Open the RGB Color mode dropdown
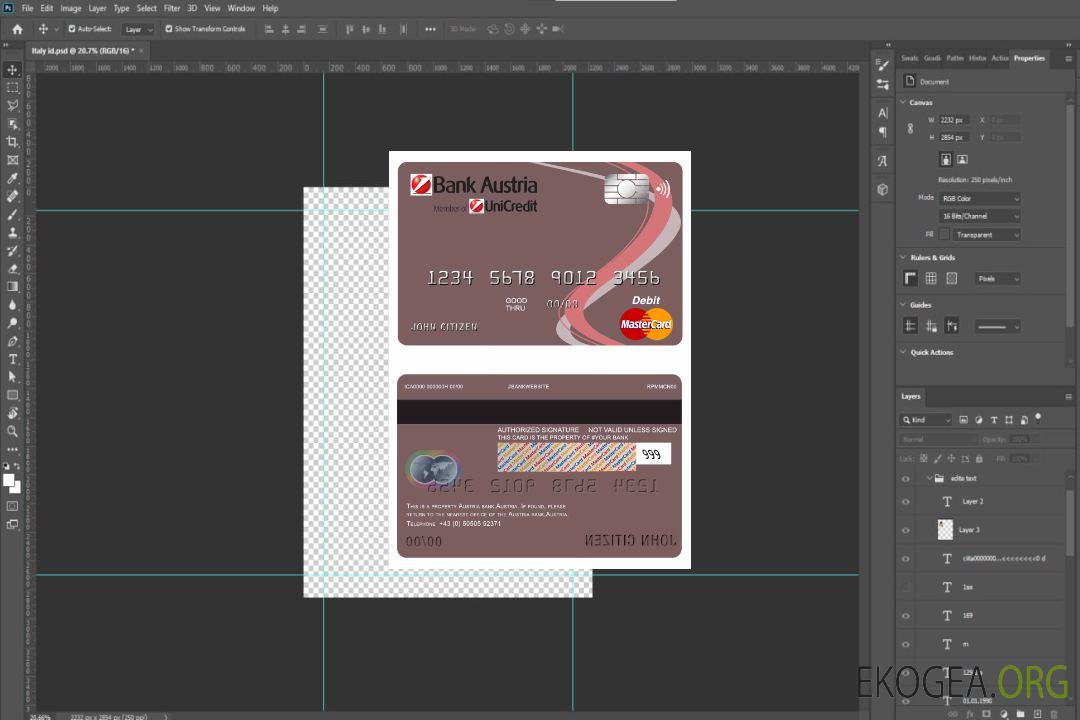 (979, 198)
